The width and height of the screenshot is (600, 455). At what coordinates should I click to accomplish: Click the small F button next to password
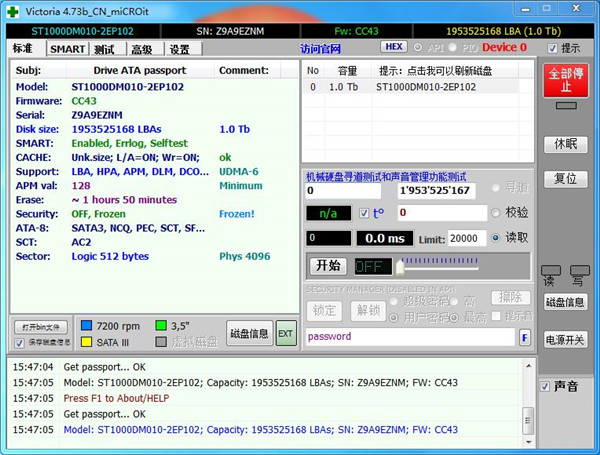pos(525,337)
